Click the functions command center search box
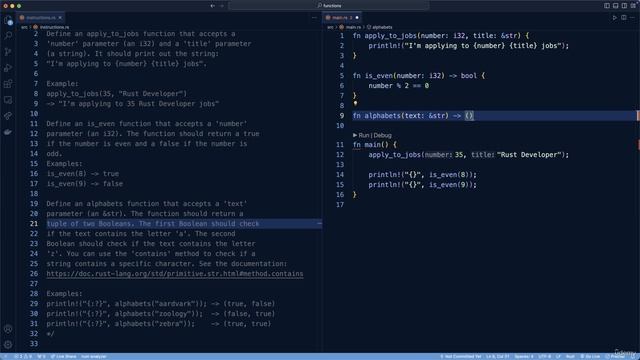This screenshot has width=640, height=360. 329,6
